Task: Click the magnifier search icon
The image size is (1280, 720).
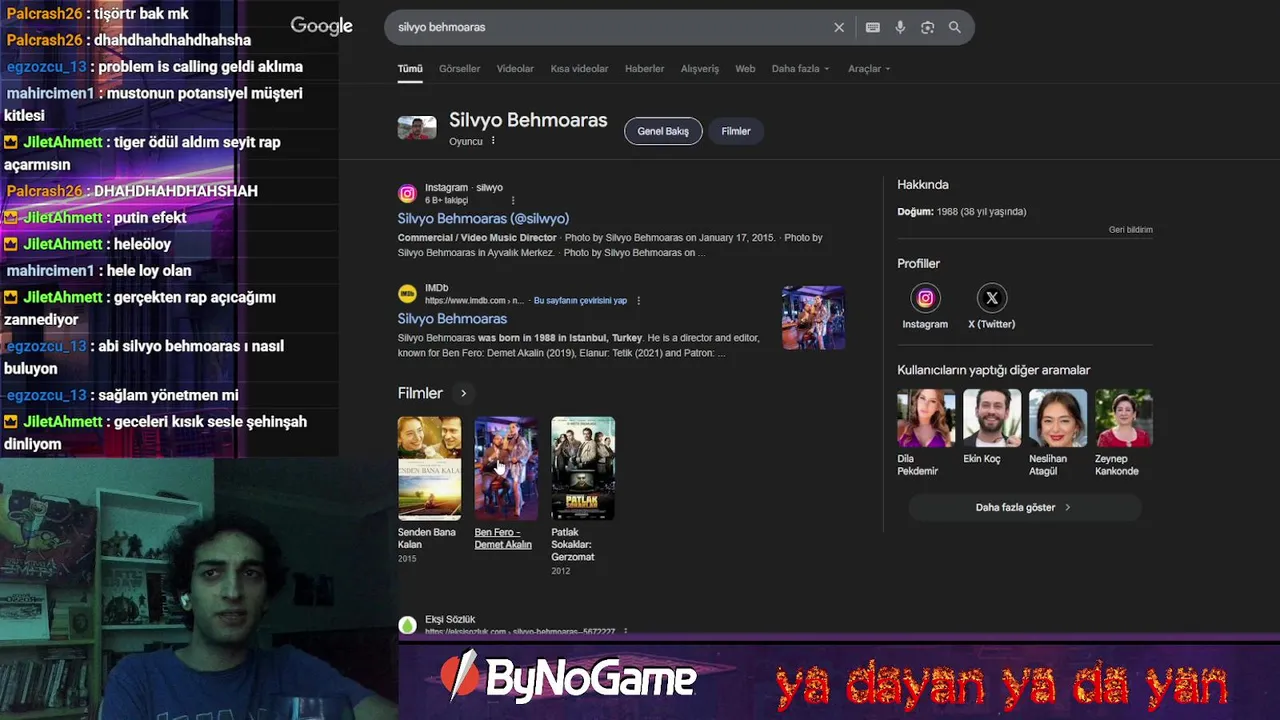Action: 955,28
